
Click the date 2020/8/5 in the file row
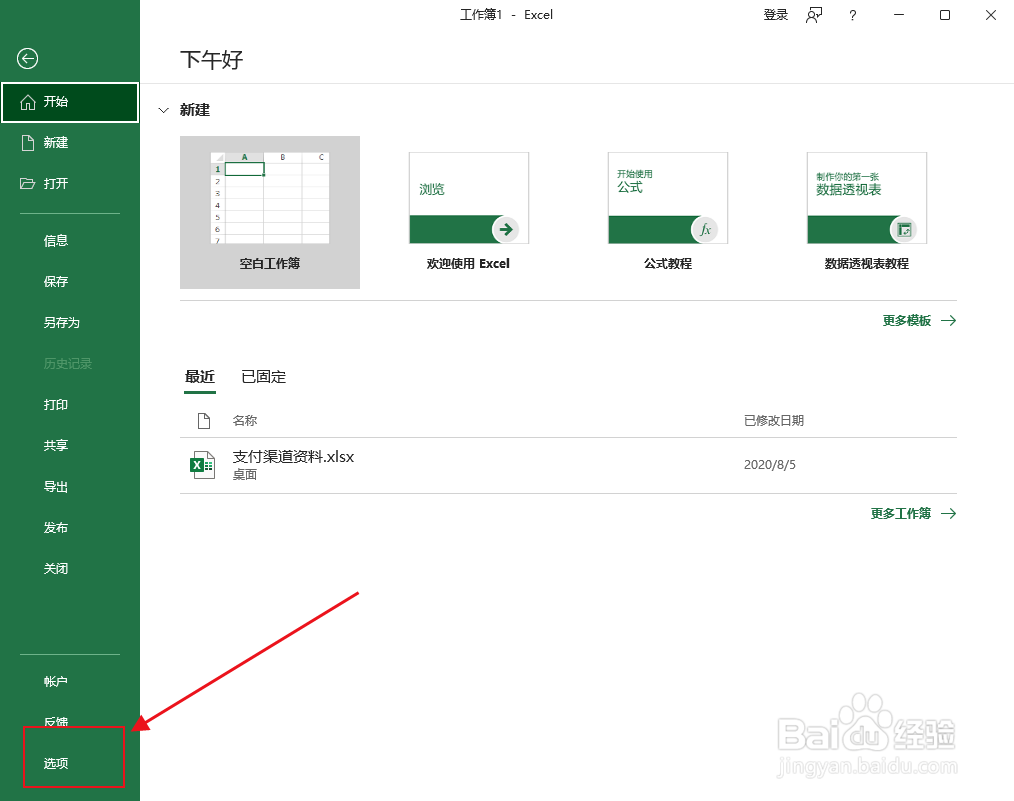[770, 465]
